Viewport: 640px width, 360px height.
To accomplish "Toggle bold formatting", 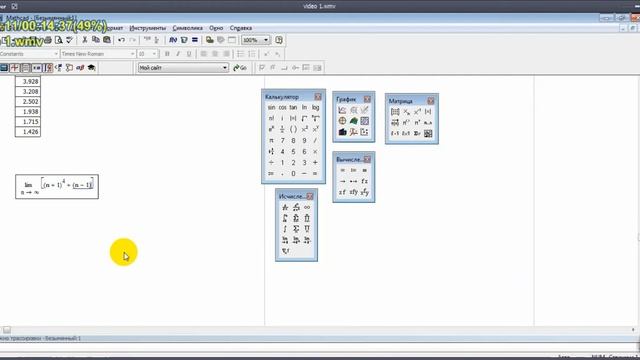I will (167, 54).
